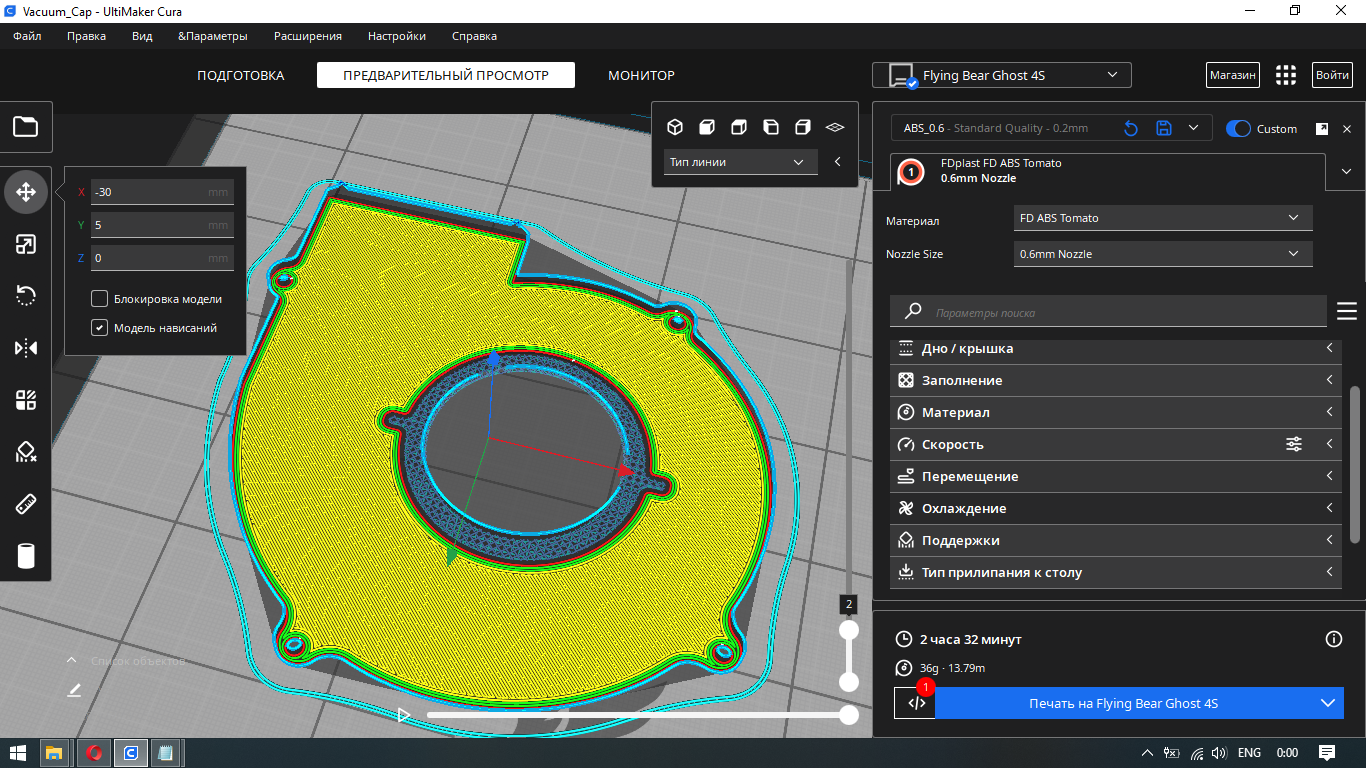Toggle the Custom settings switch
Screen dimensions: 1366x768
click(x=1238, y=129)
